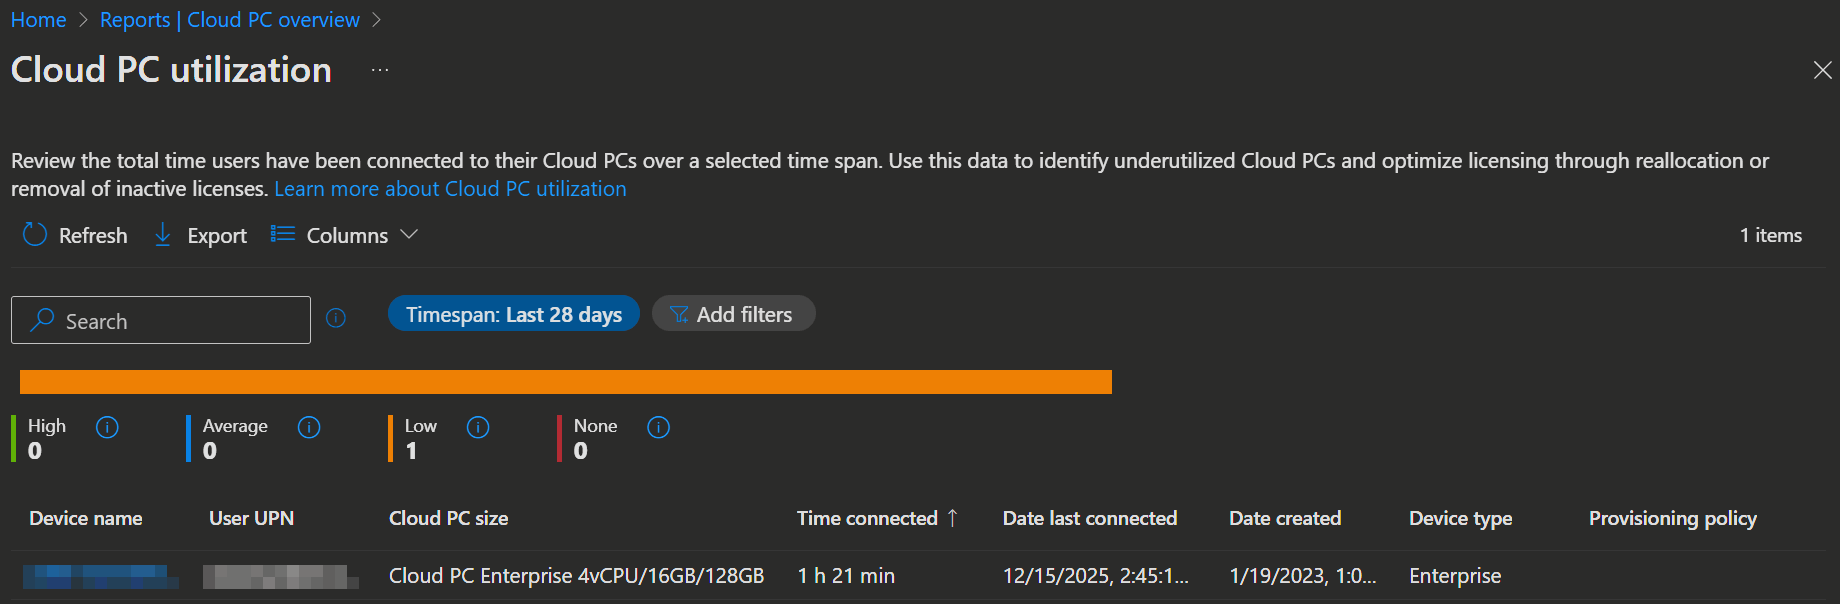Open the info icon beside the Search box
Viewport: 1840px width, 604px height.
coord(336,318)
